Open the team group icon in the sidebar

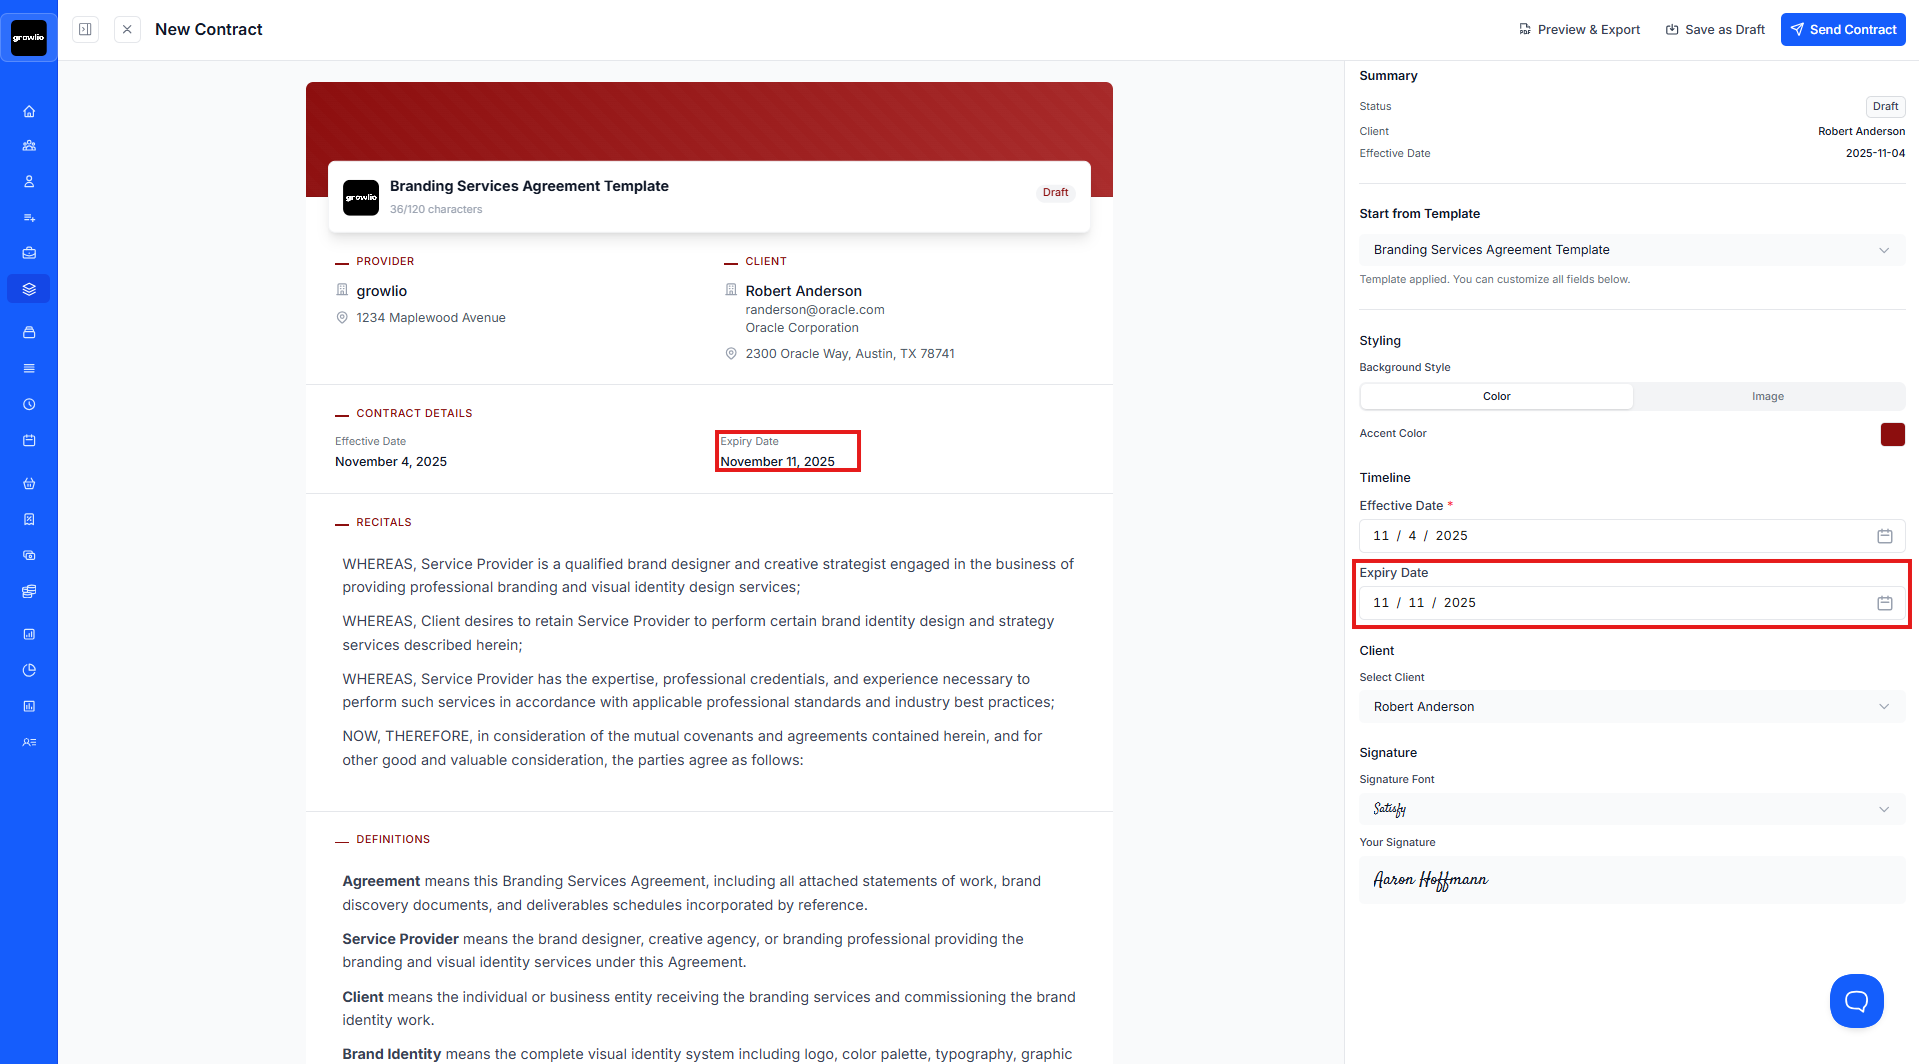pyautogui.click(x=29, y=146)
